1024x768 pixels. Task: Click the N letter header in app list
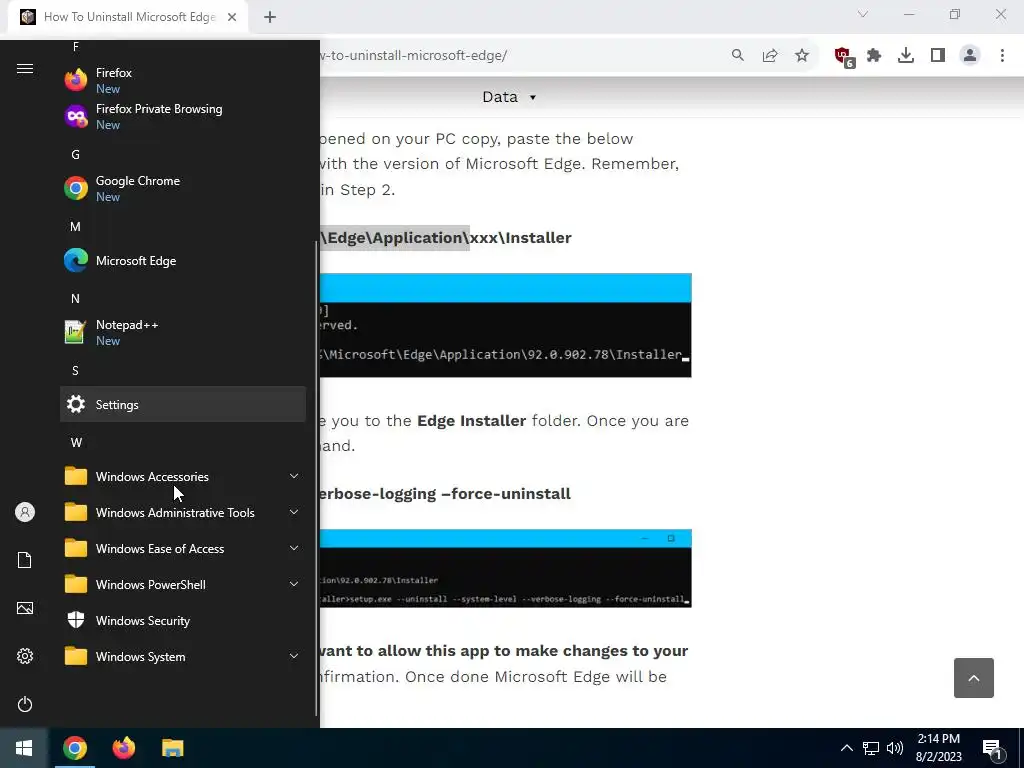pos(76,298)
